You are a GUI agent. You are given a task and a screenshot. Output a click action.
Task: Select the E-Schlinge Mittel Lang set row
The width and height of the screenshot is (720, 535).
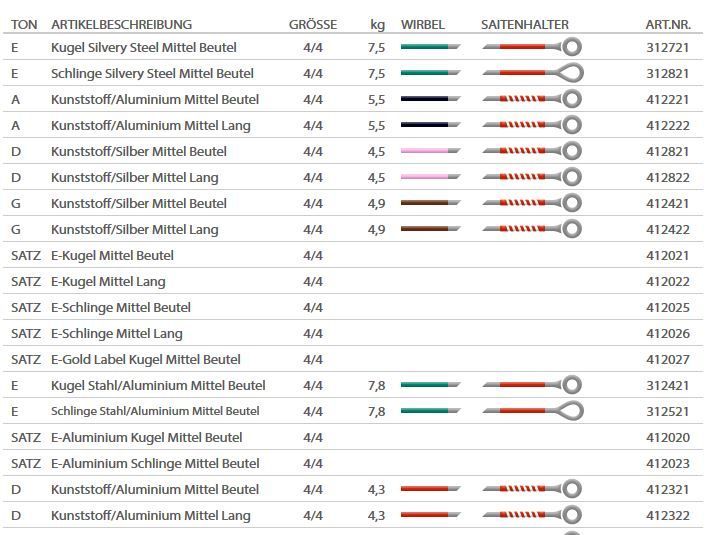pyautogui.click(x=353, y=333)
